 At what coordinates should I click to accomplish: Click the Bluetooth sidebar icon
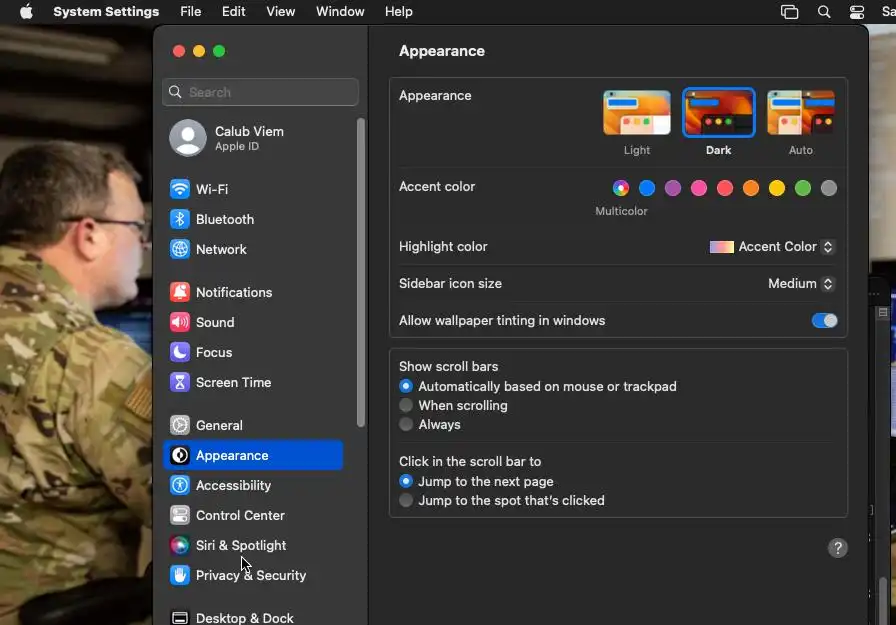179,219
